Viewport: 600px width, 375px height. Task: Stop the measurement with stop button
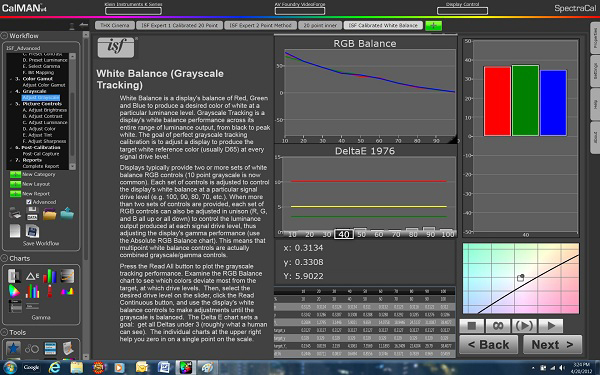(x=472, y=326)
